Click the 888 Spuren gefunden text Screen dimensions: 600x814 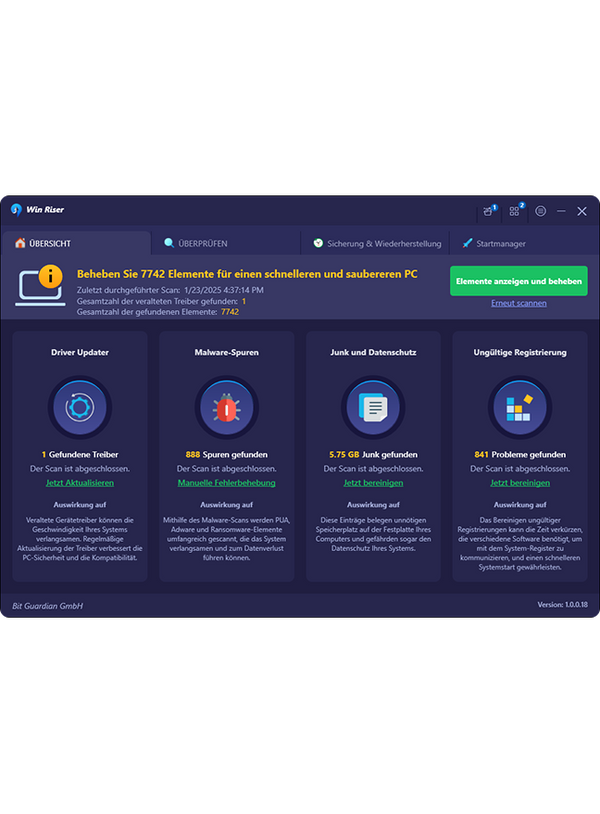pos(226,454)
